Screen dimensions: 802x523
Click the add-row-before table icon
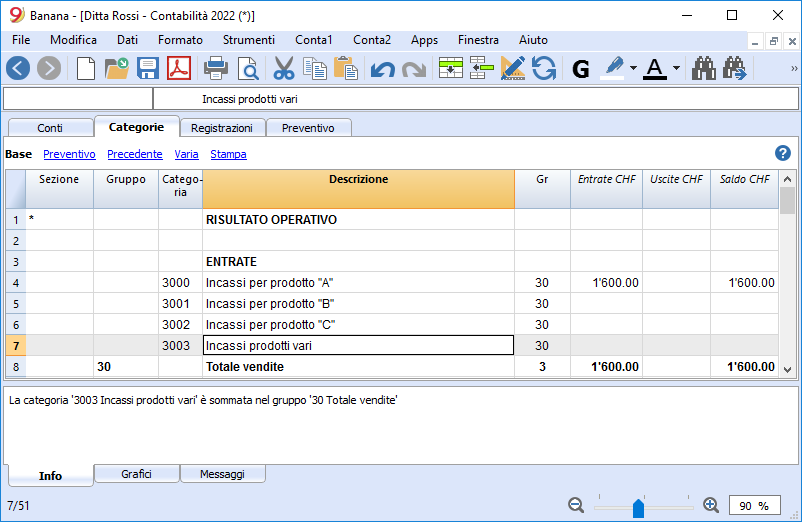(x=481, y=68)
